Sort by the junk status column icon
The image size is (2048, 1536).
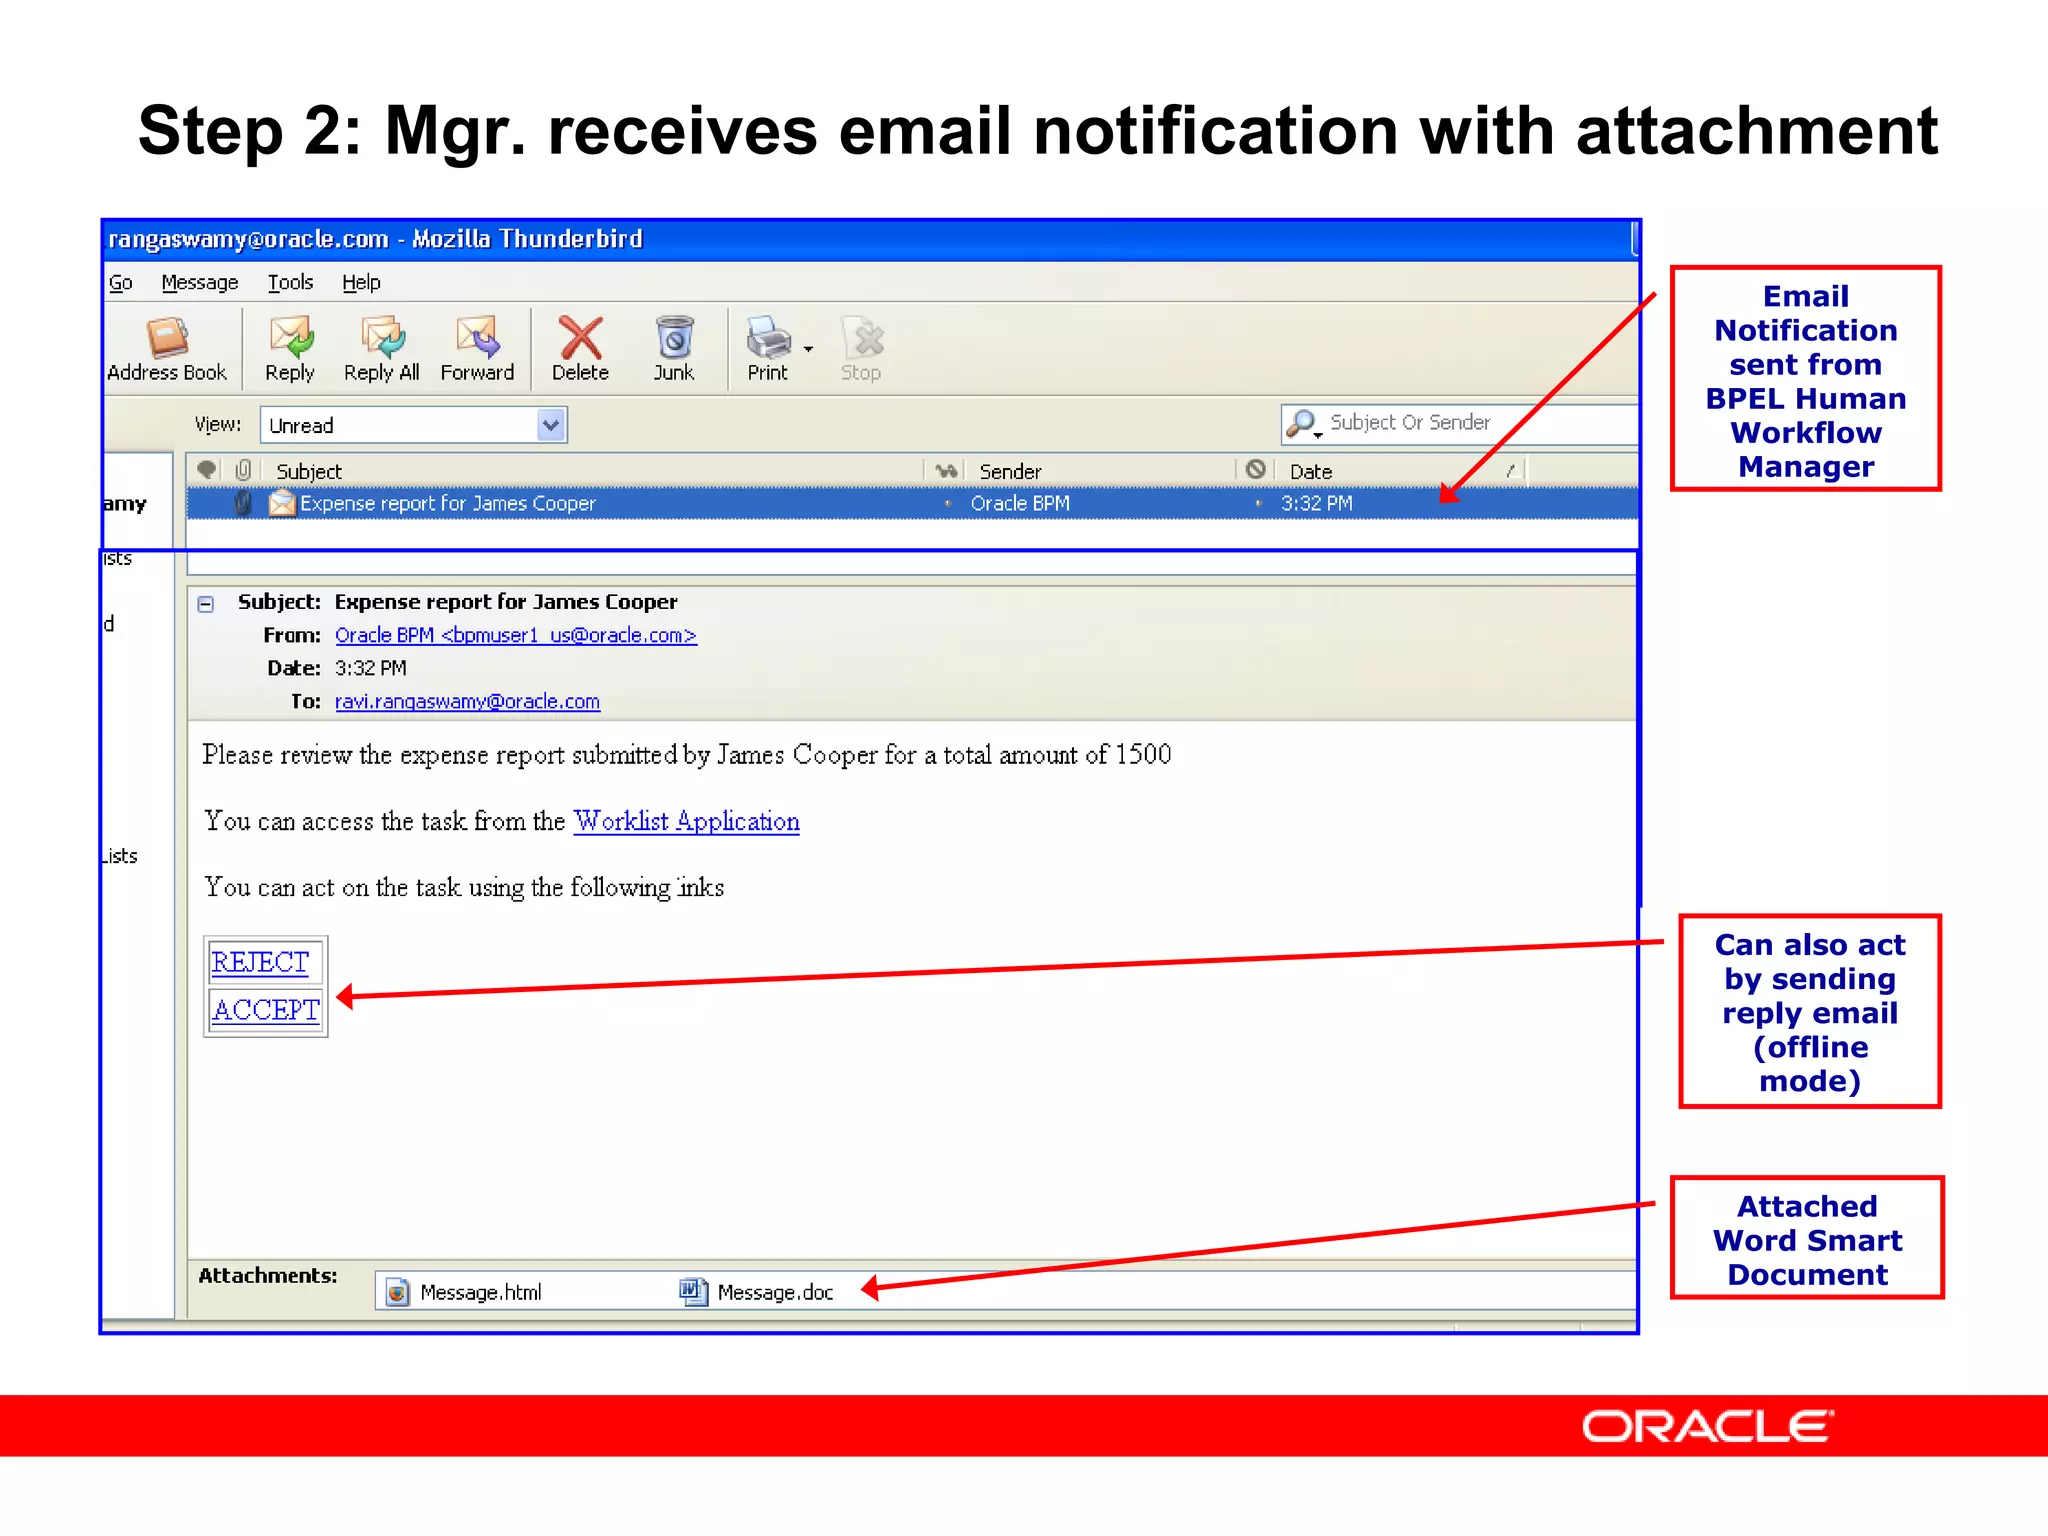pyautogui.click(x=1256, y=469)
